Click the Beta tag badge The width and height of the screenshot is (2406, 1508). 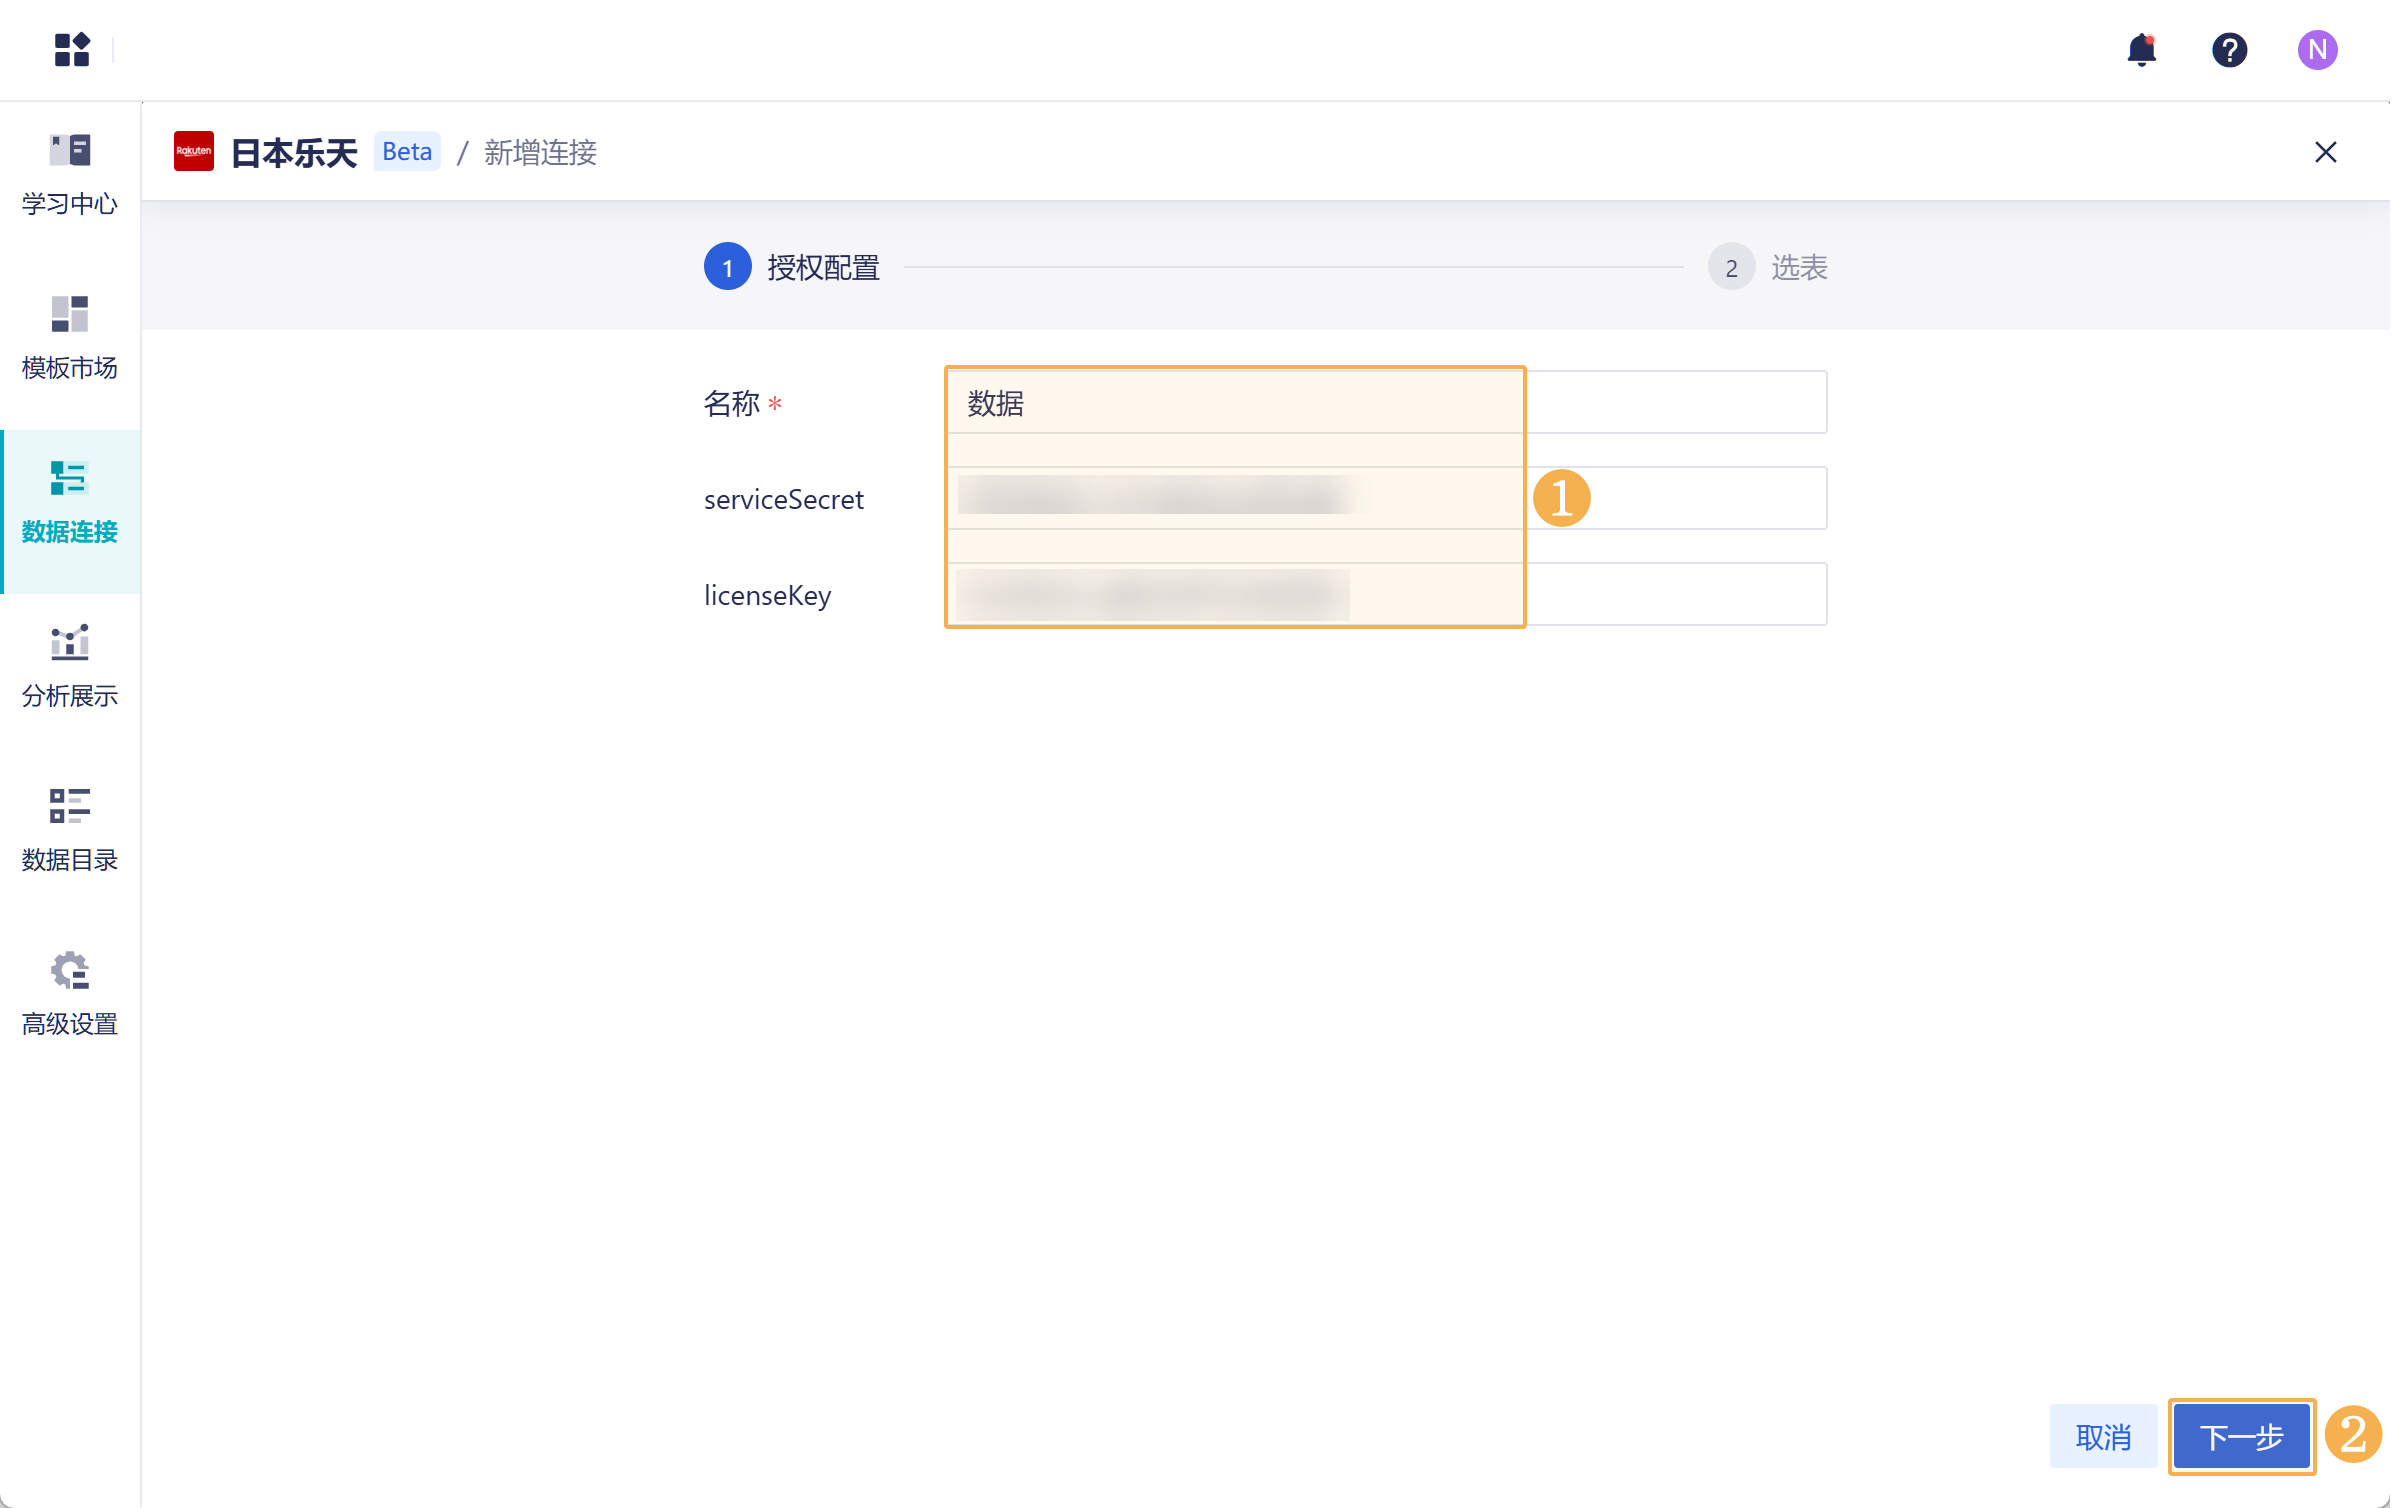point(407,152)
